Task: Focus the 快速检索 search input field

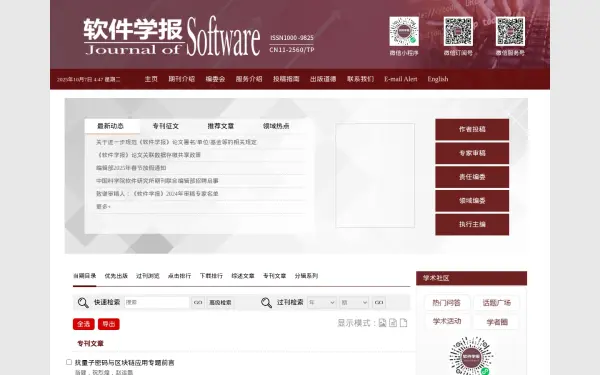Action: pos(157,302)
